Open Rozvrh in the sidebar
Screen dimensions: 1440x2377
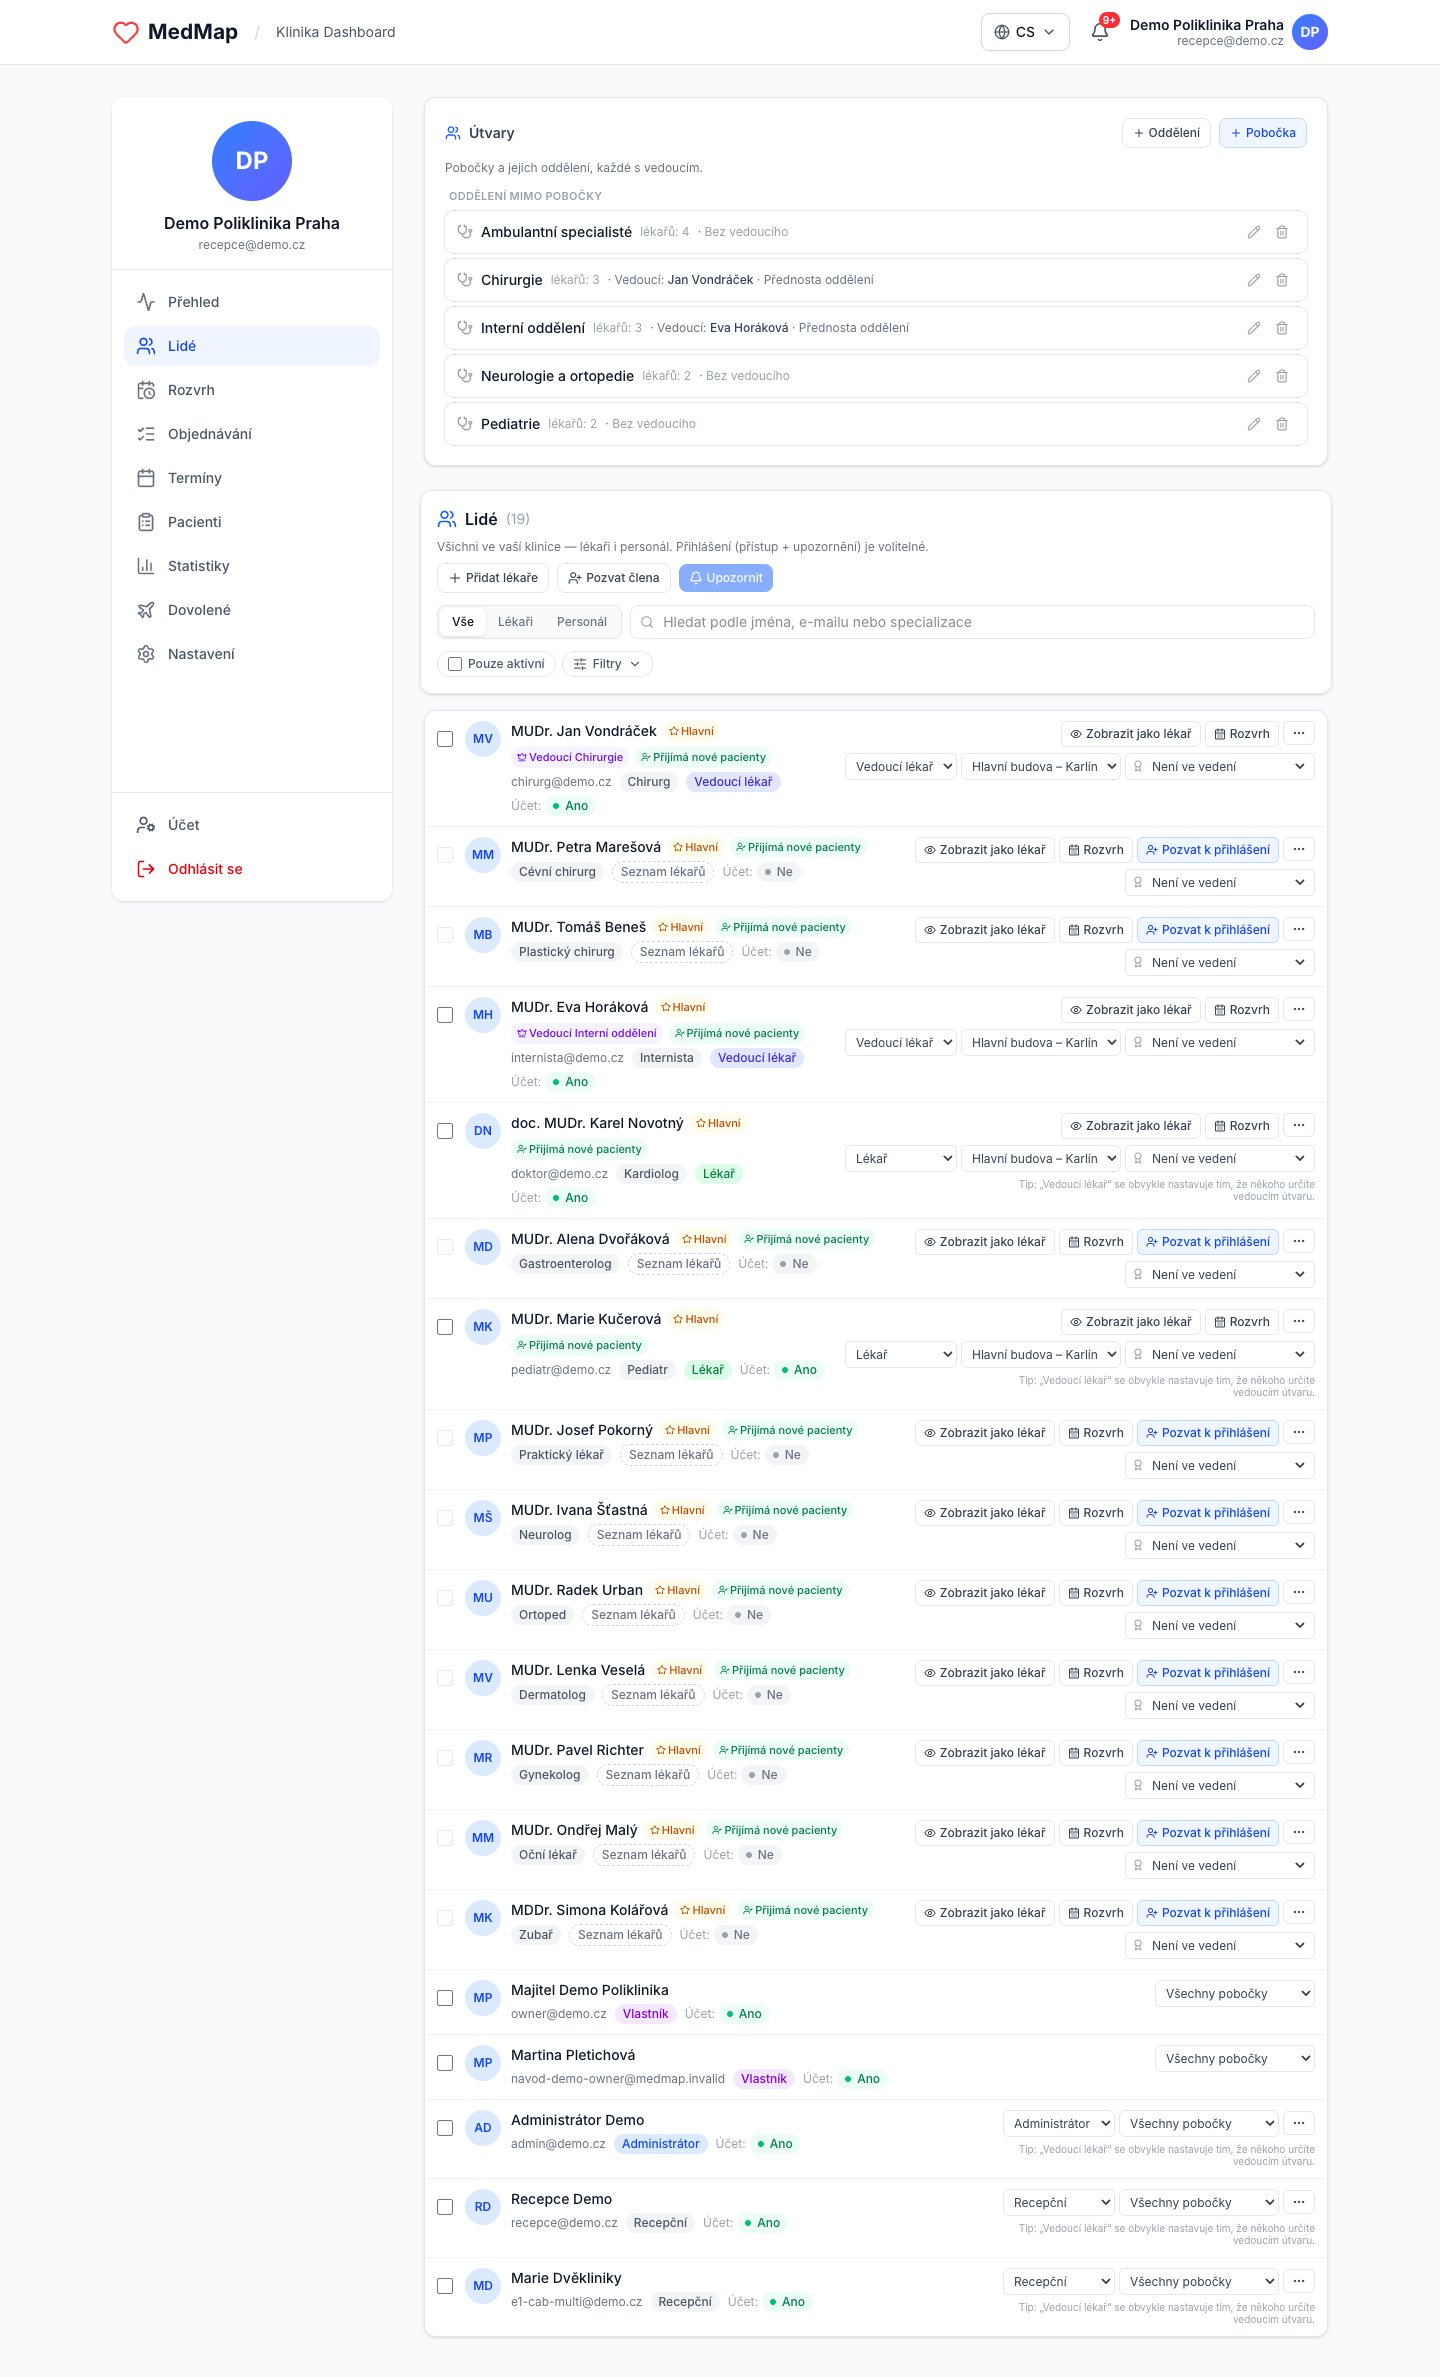tap(252, 390)
